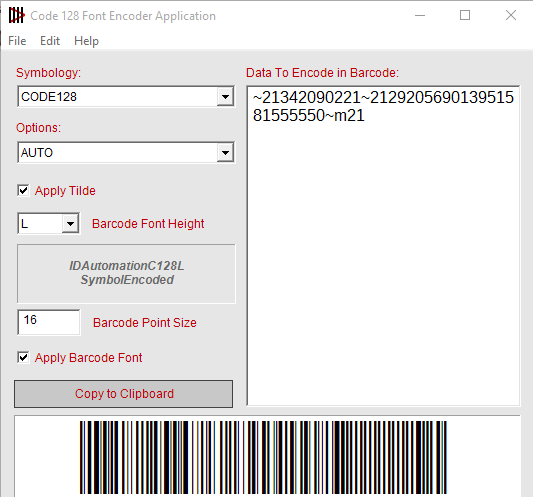Image resolution: width=533 pixels, height=497 pixels.
Task: Minimize the Font Encoder window
Action: tap(420, 15)
